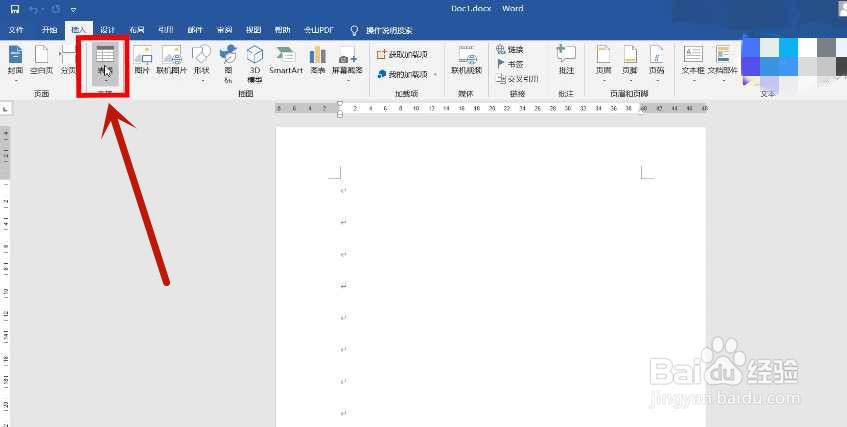847x427 pixels.
Task: Switch to the 开始 (Home) ribbon tab
Action: point(49,30)
